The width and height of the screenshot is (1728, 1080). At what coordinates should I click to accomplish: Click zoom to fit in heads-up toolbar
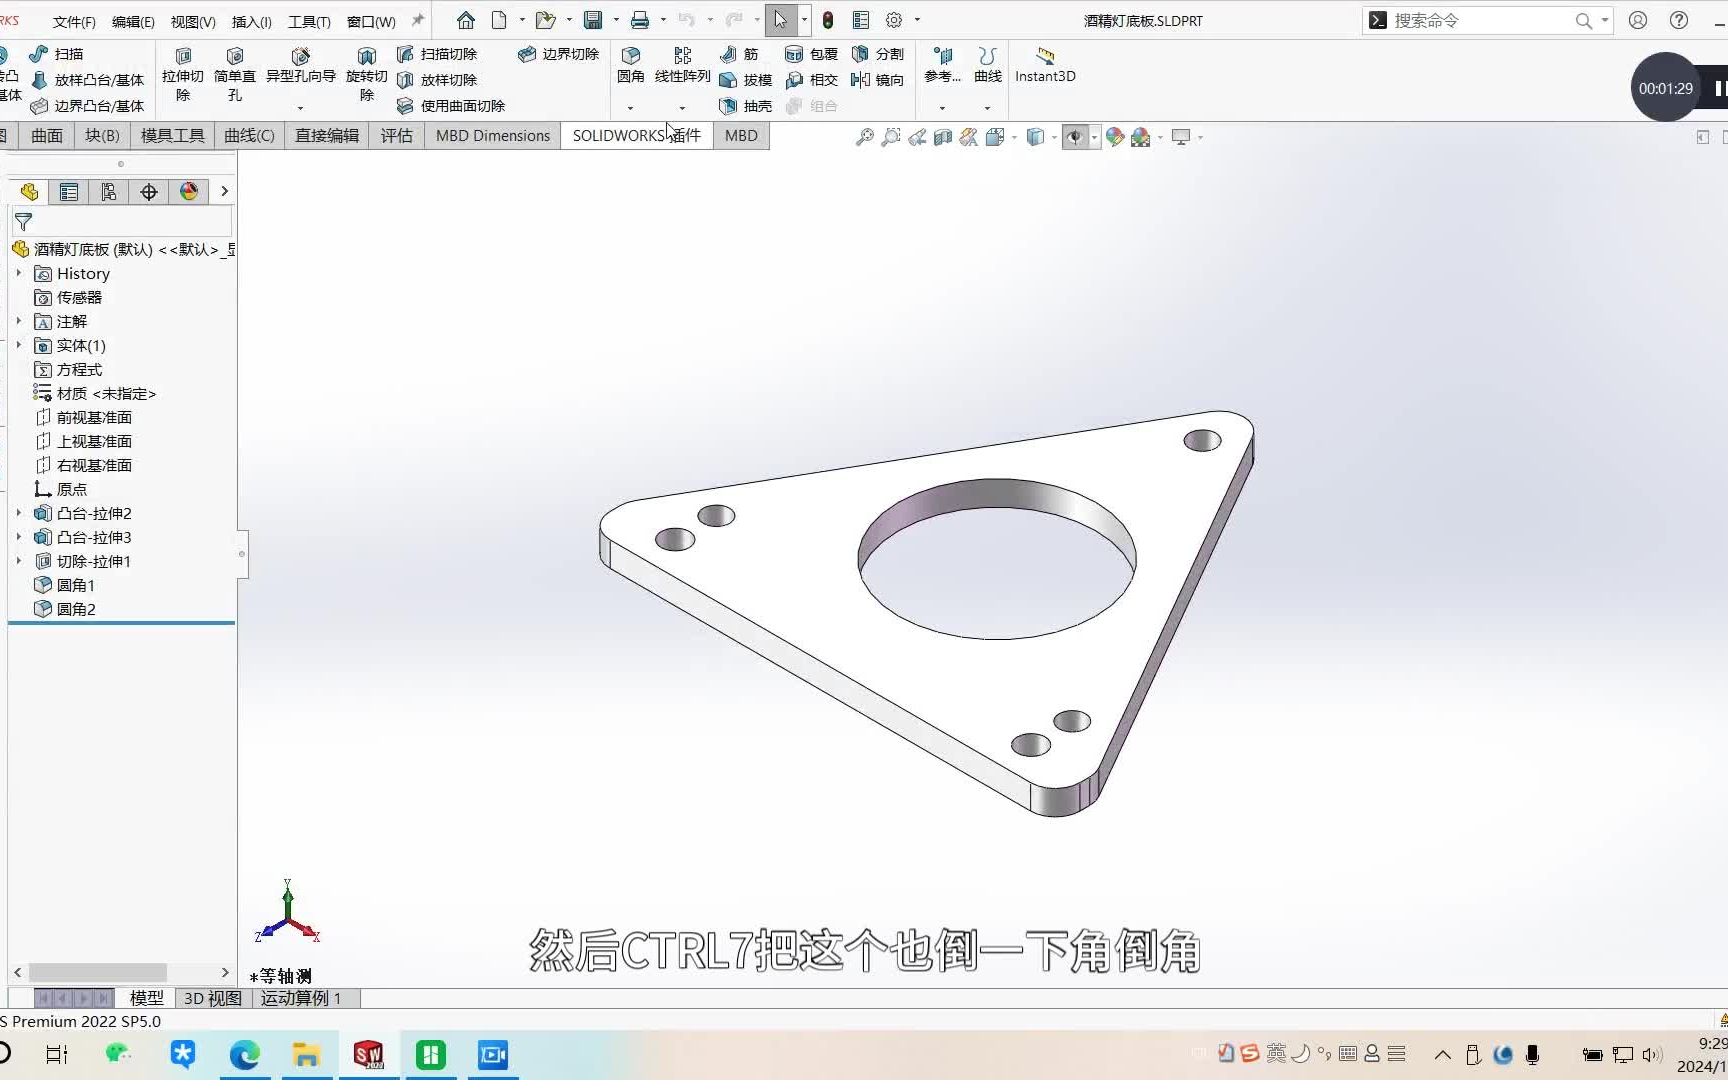click(x=864, y=137)
